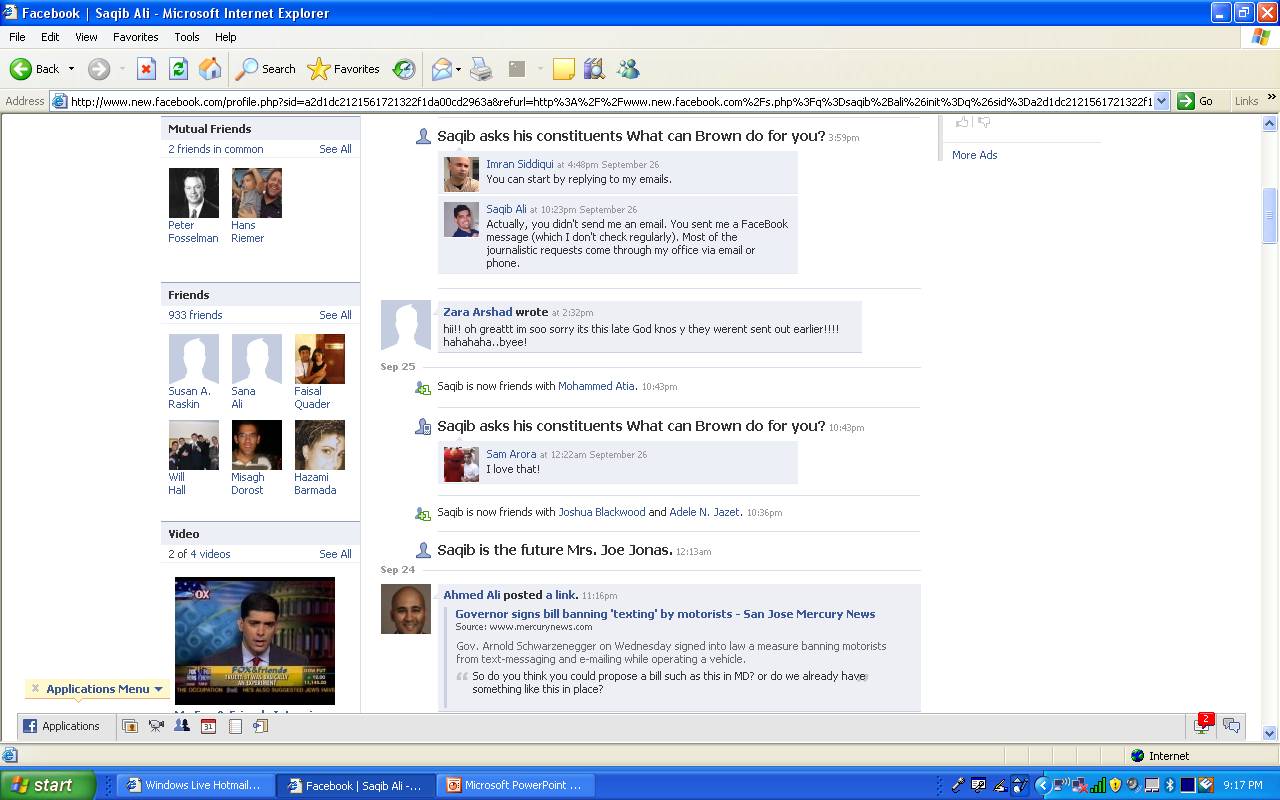1280x800 pixels.
Task: Open the Mail button dropdown arrow
Action: tap(458, 69)
